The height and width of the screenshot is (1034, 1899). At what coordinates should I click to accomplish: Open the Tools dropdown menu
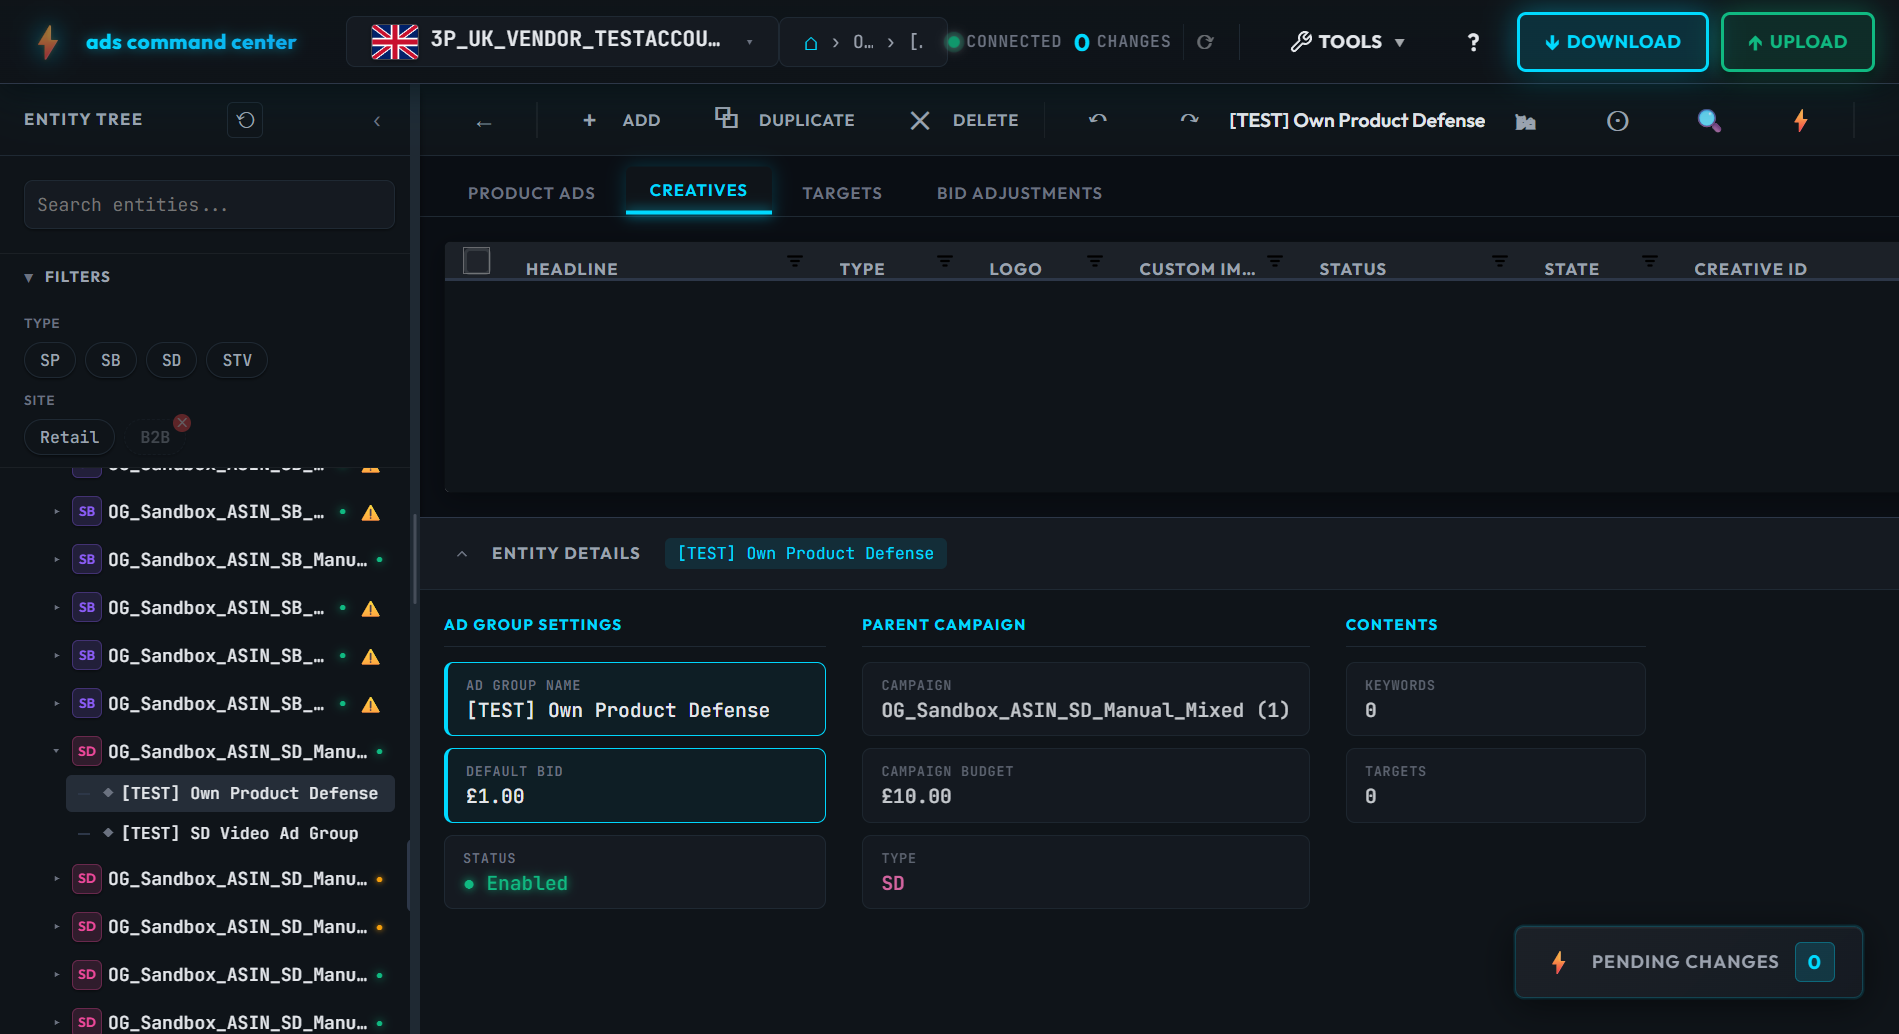coord(1347,42)
